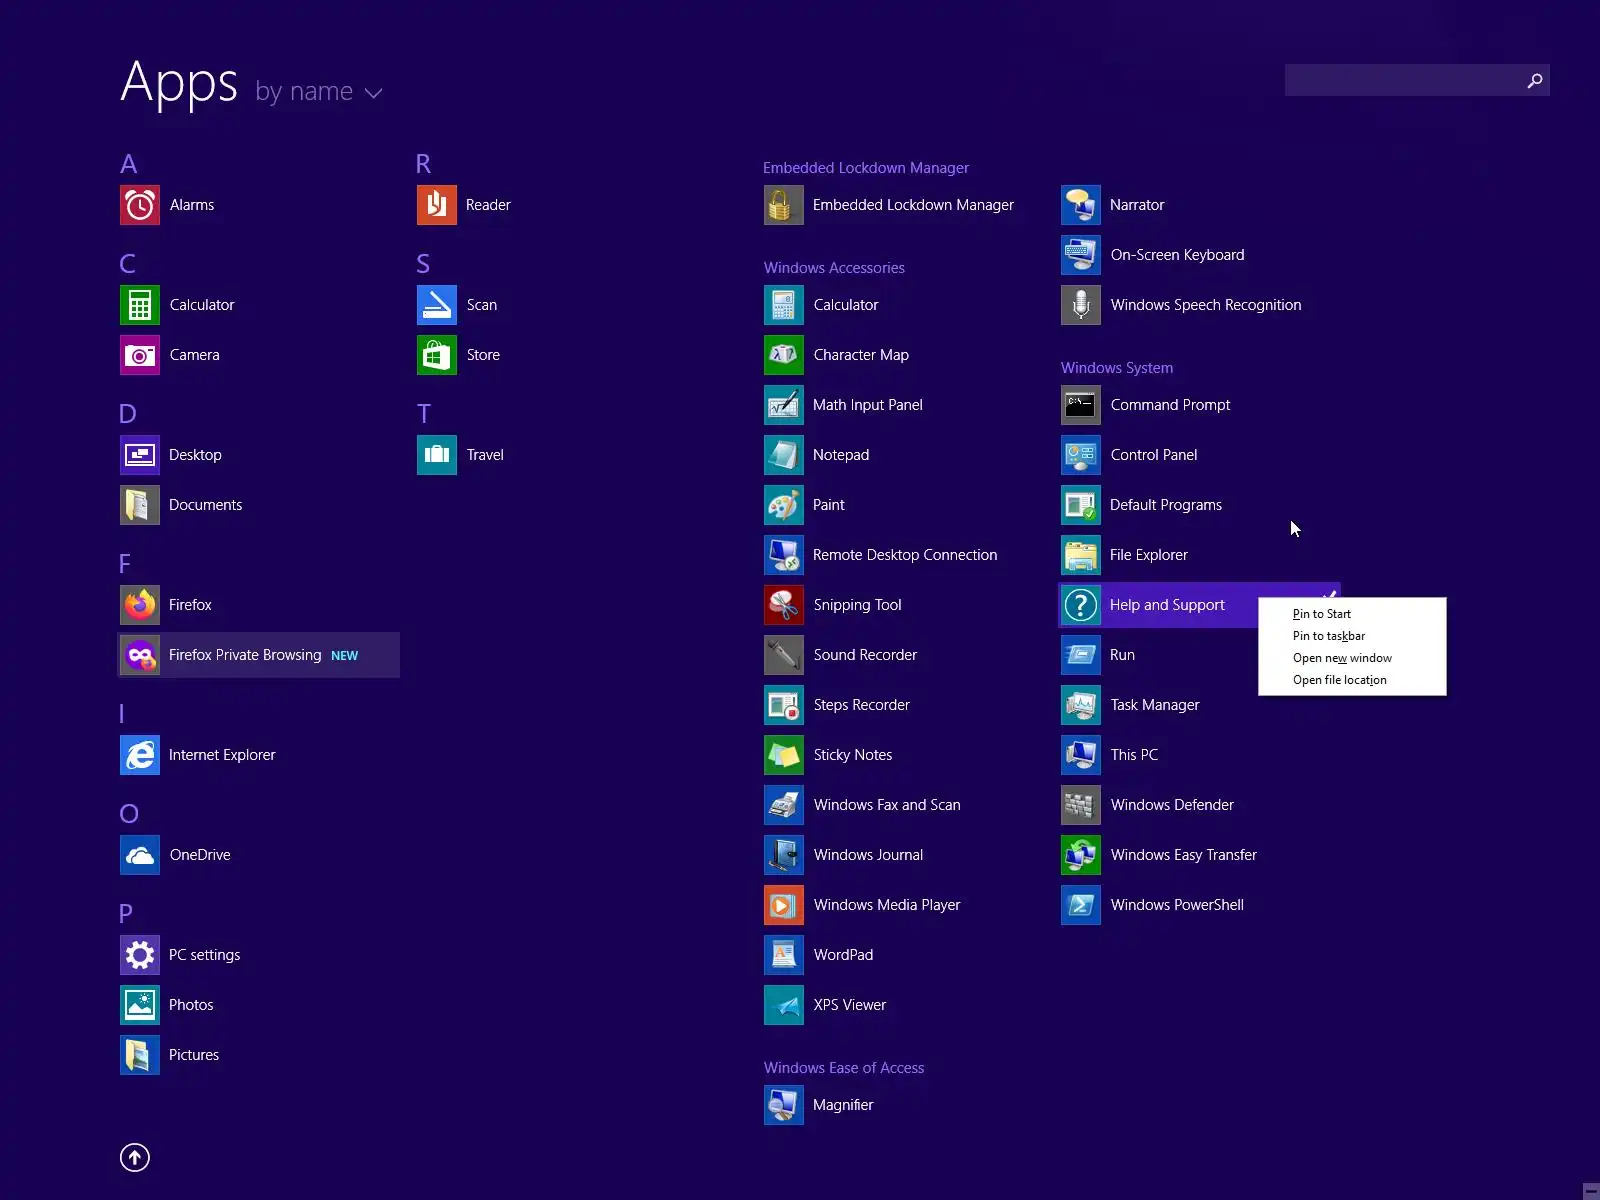Launch the Photos app icon
The width and height of the screenshot is (1600, 1200).
pos(140,1005)
